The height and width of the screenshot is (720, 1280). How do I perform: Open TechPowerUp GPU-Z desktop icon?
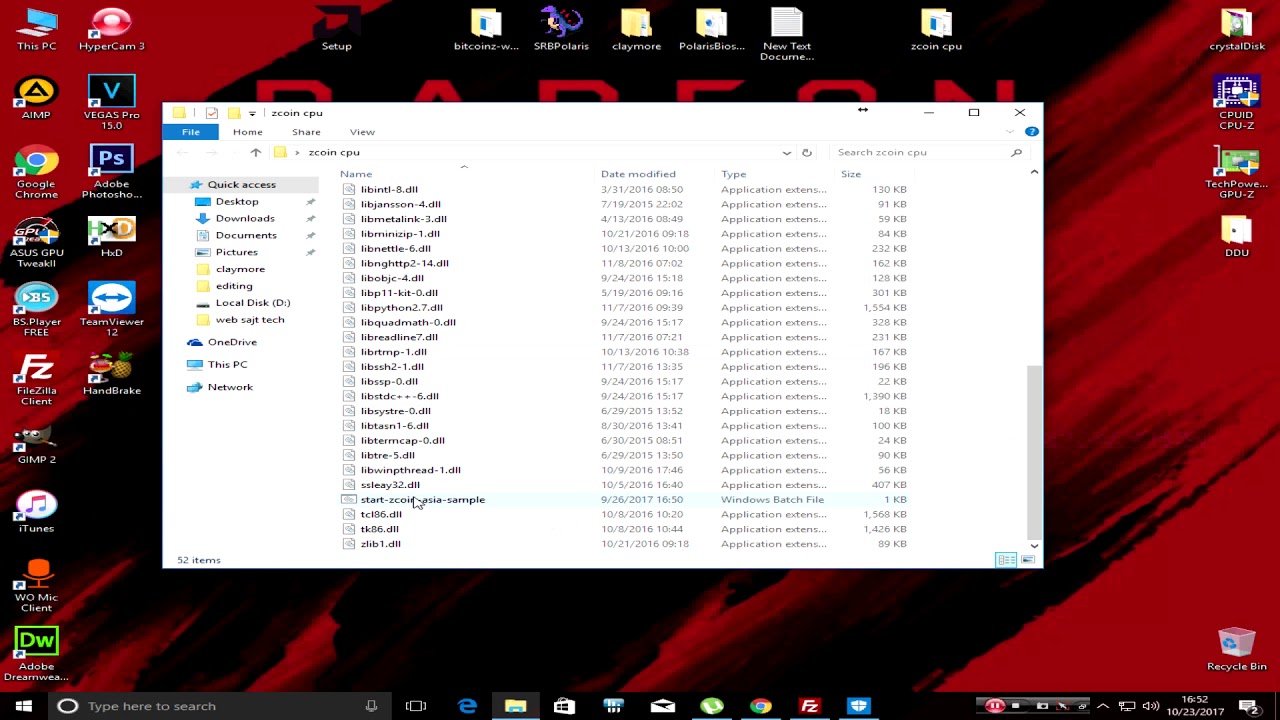1236,172
